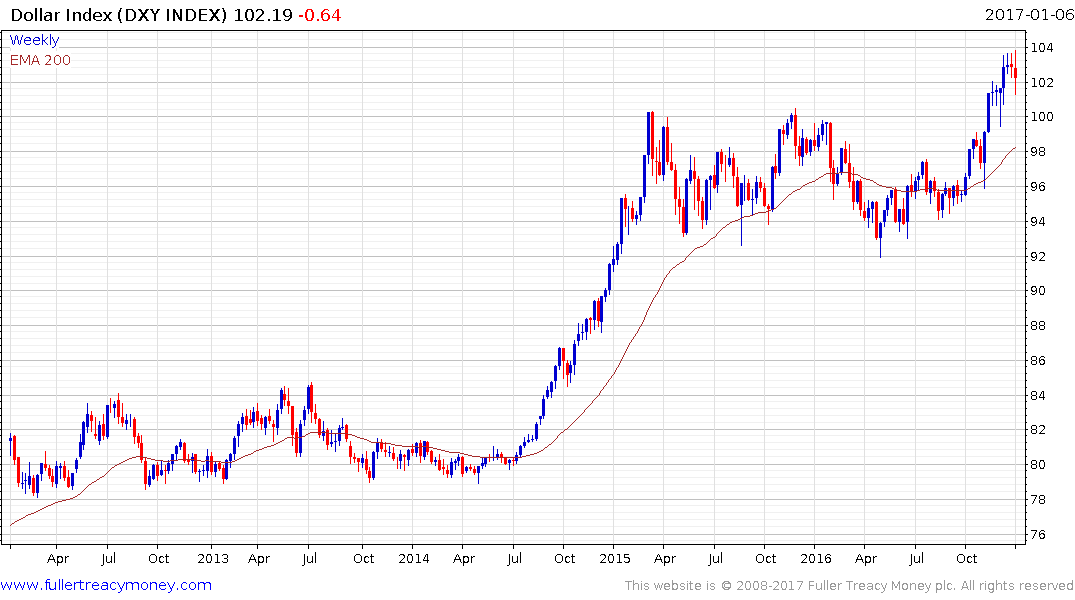Click the 76 price axis label
1075x600 pixels.
(x=1038, y=535)
